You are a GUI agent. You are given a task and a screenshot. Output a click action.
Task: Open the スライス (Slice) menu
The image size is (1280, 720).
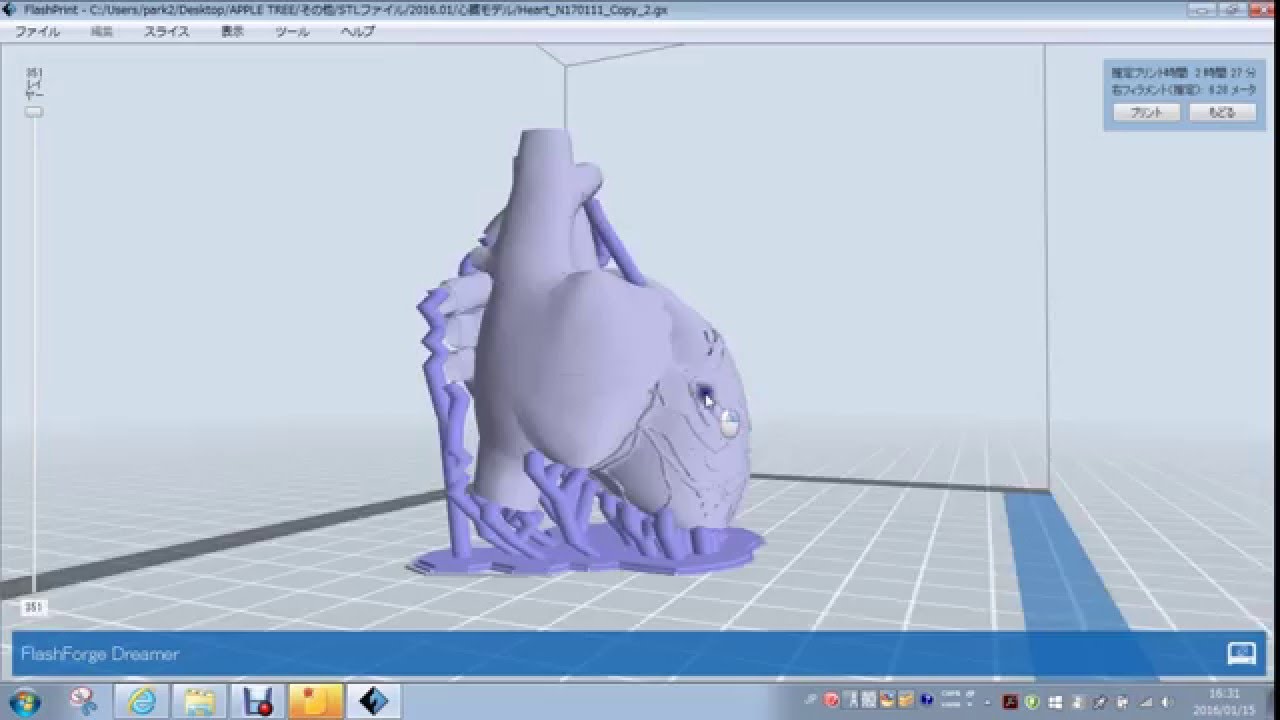166,32
